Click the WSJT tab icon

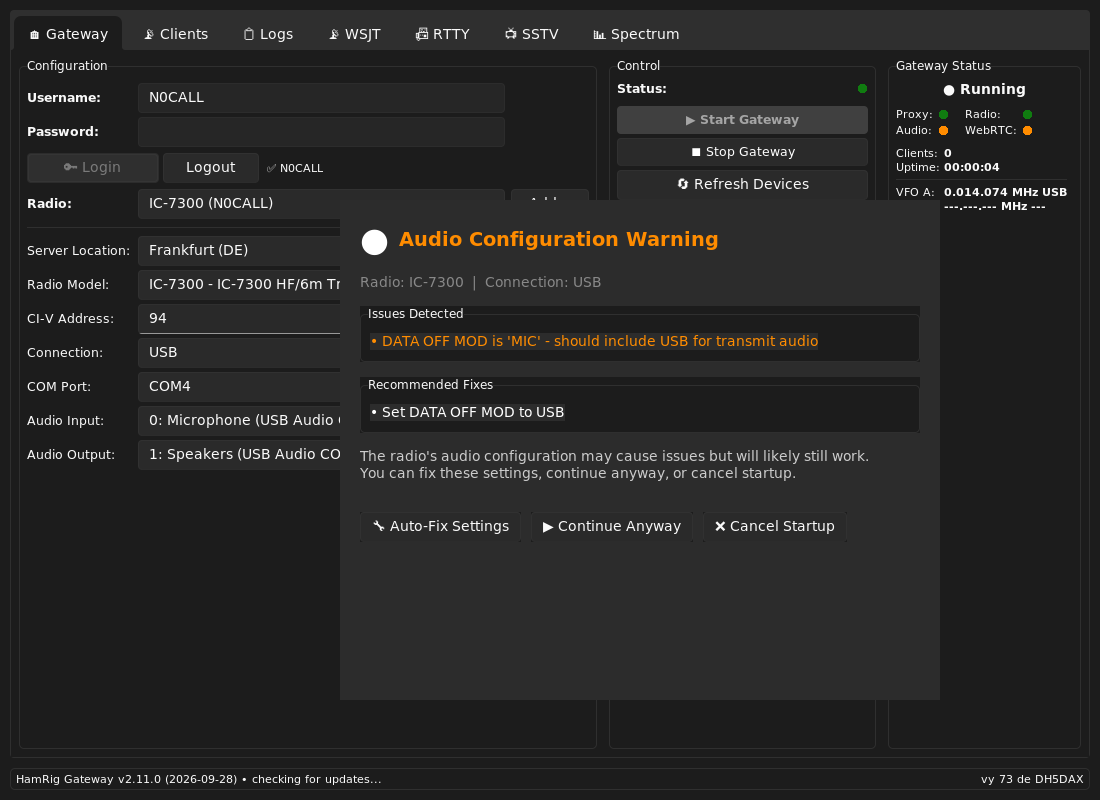[x=334, y=34]
